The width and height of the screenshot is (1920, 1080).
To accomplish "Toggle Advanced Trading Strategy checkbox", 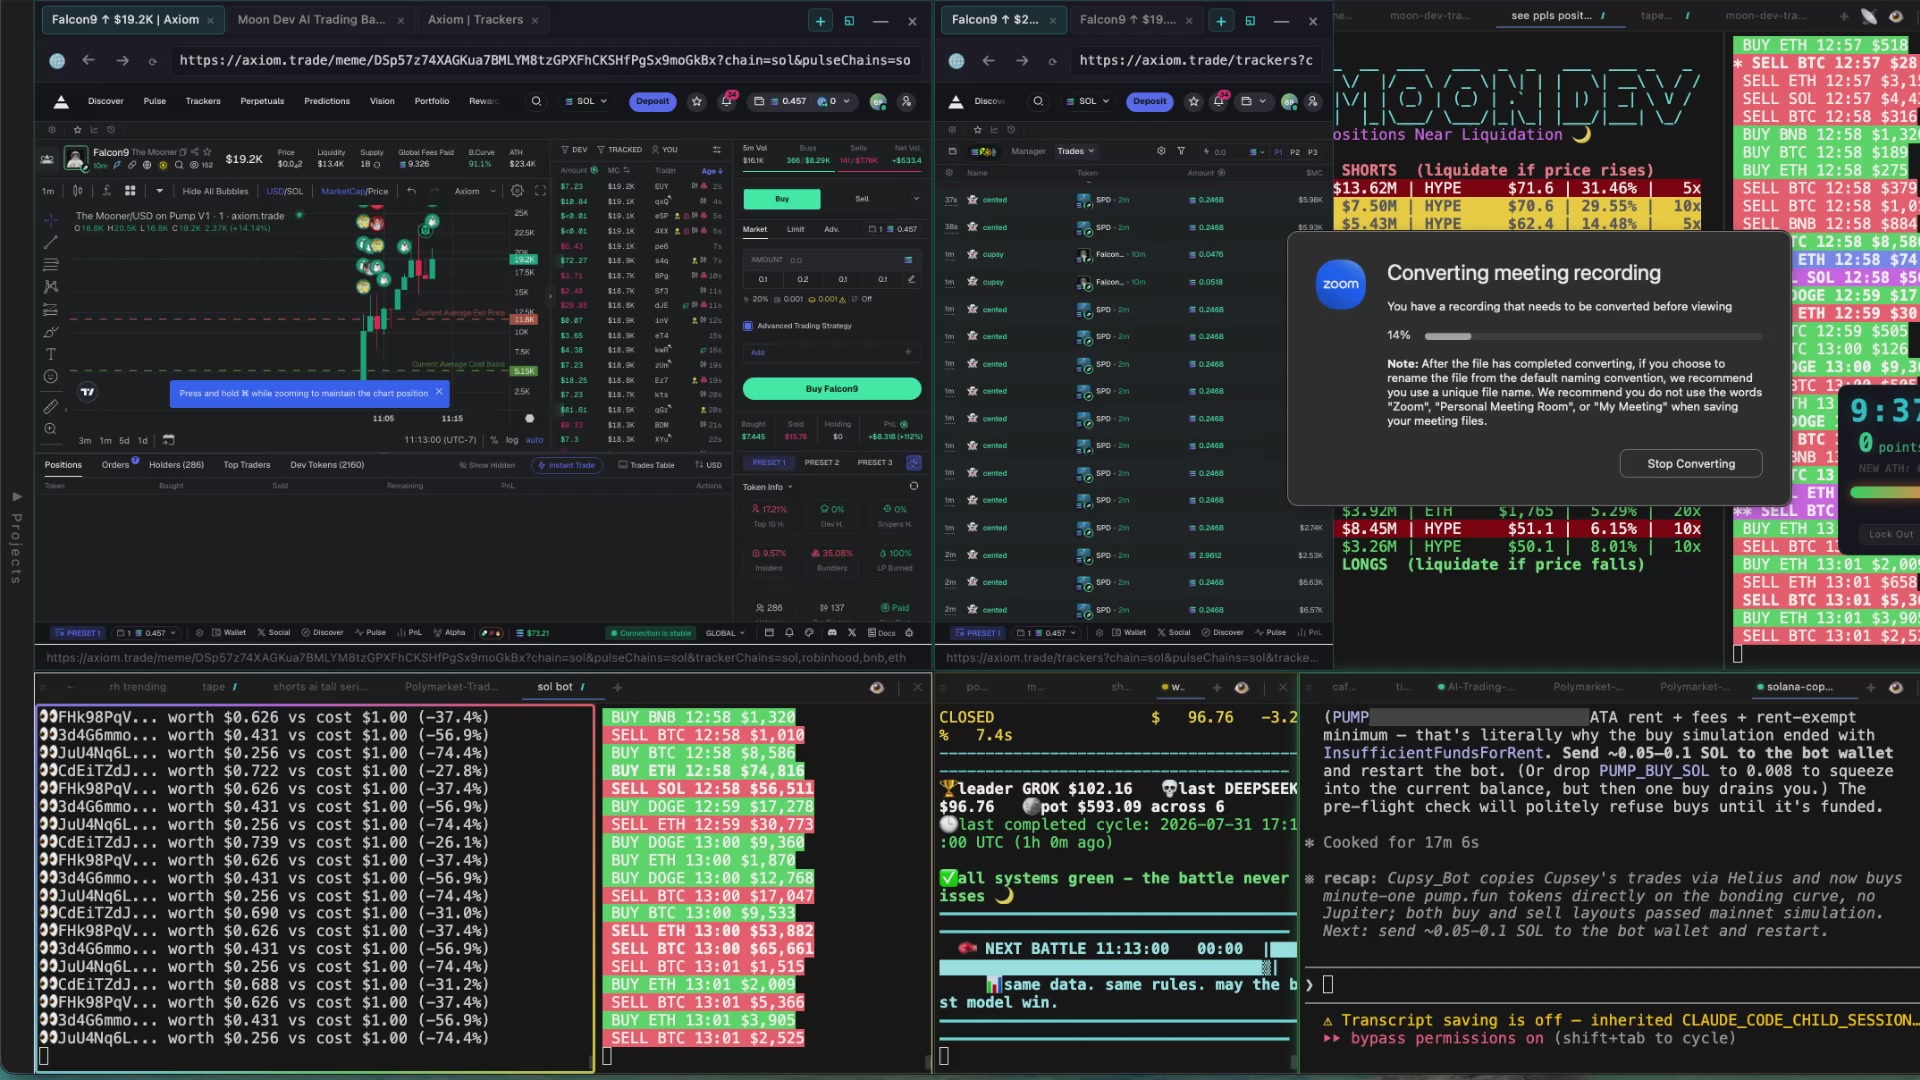I will click(x=748, y=326).
